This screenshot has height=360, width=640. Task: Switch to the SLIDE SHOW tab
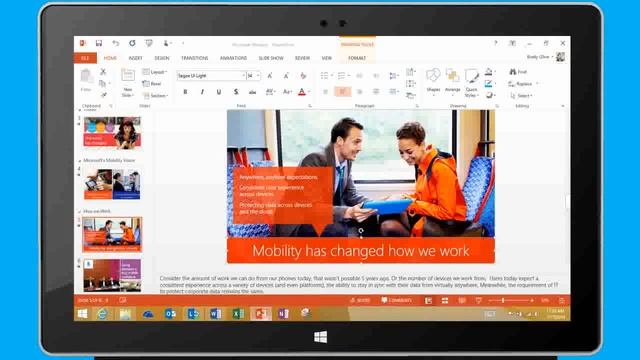pyautogui.click(x=271, y=58)
